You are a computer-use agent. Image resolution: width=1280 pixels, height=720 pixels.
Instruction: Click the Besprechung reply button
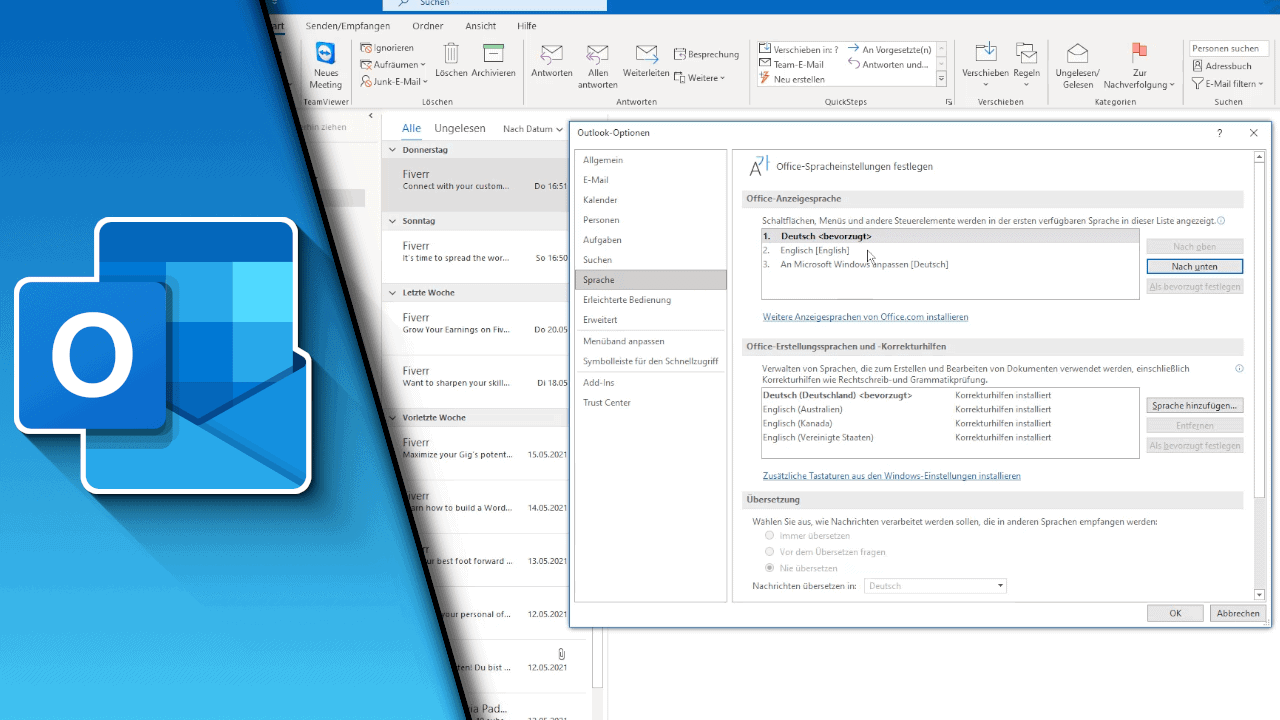pos(707,54)
